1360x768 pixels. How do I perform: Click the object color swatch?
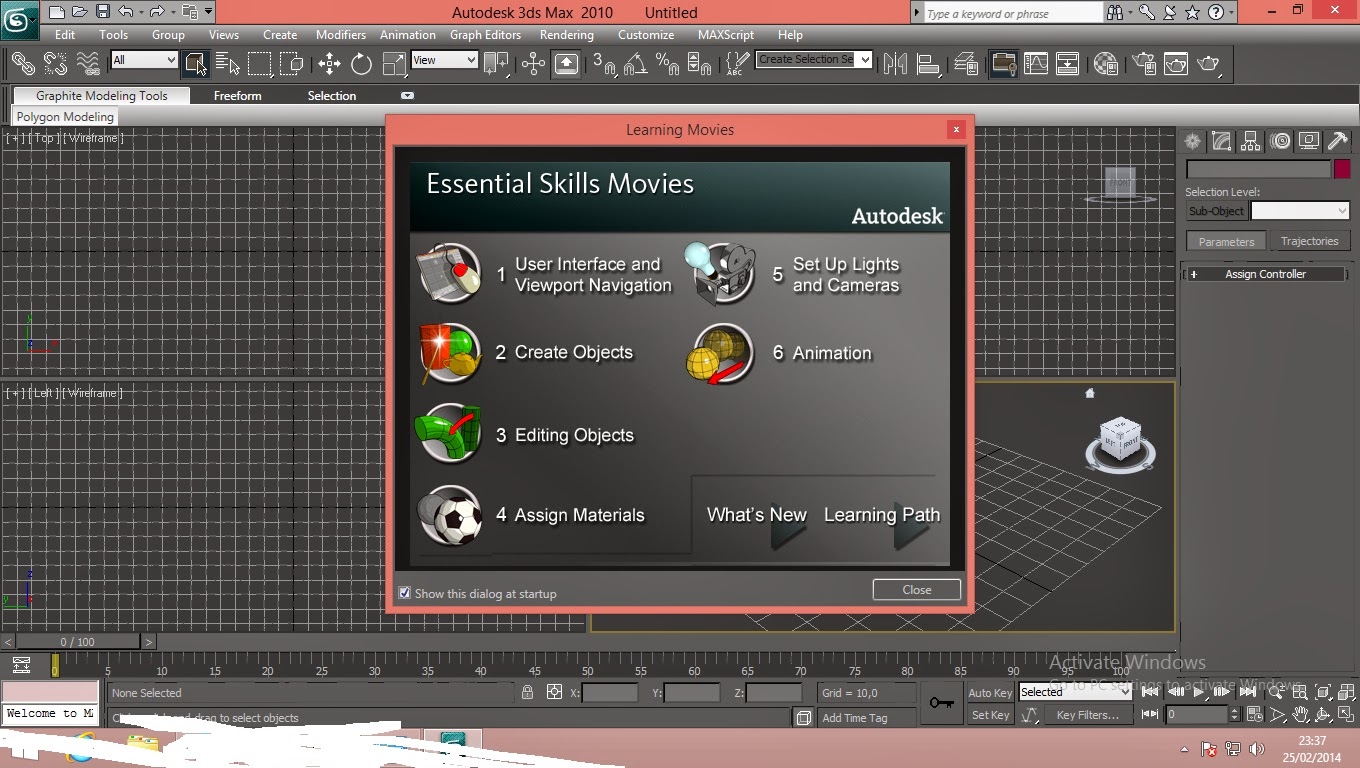click(1342, 169)
